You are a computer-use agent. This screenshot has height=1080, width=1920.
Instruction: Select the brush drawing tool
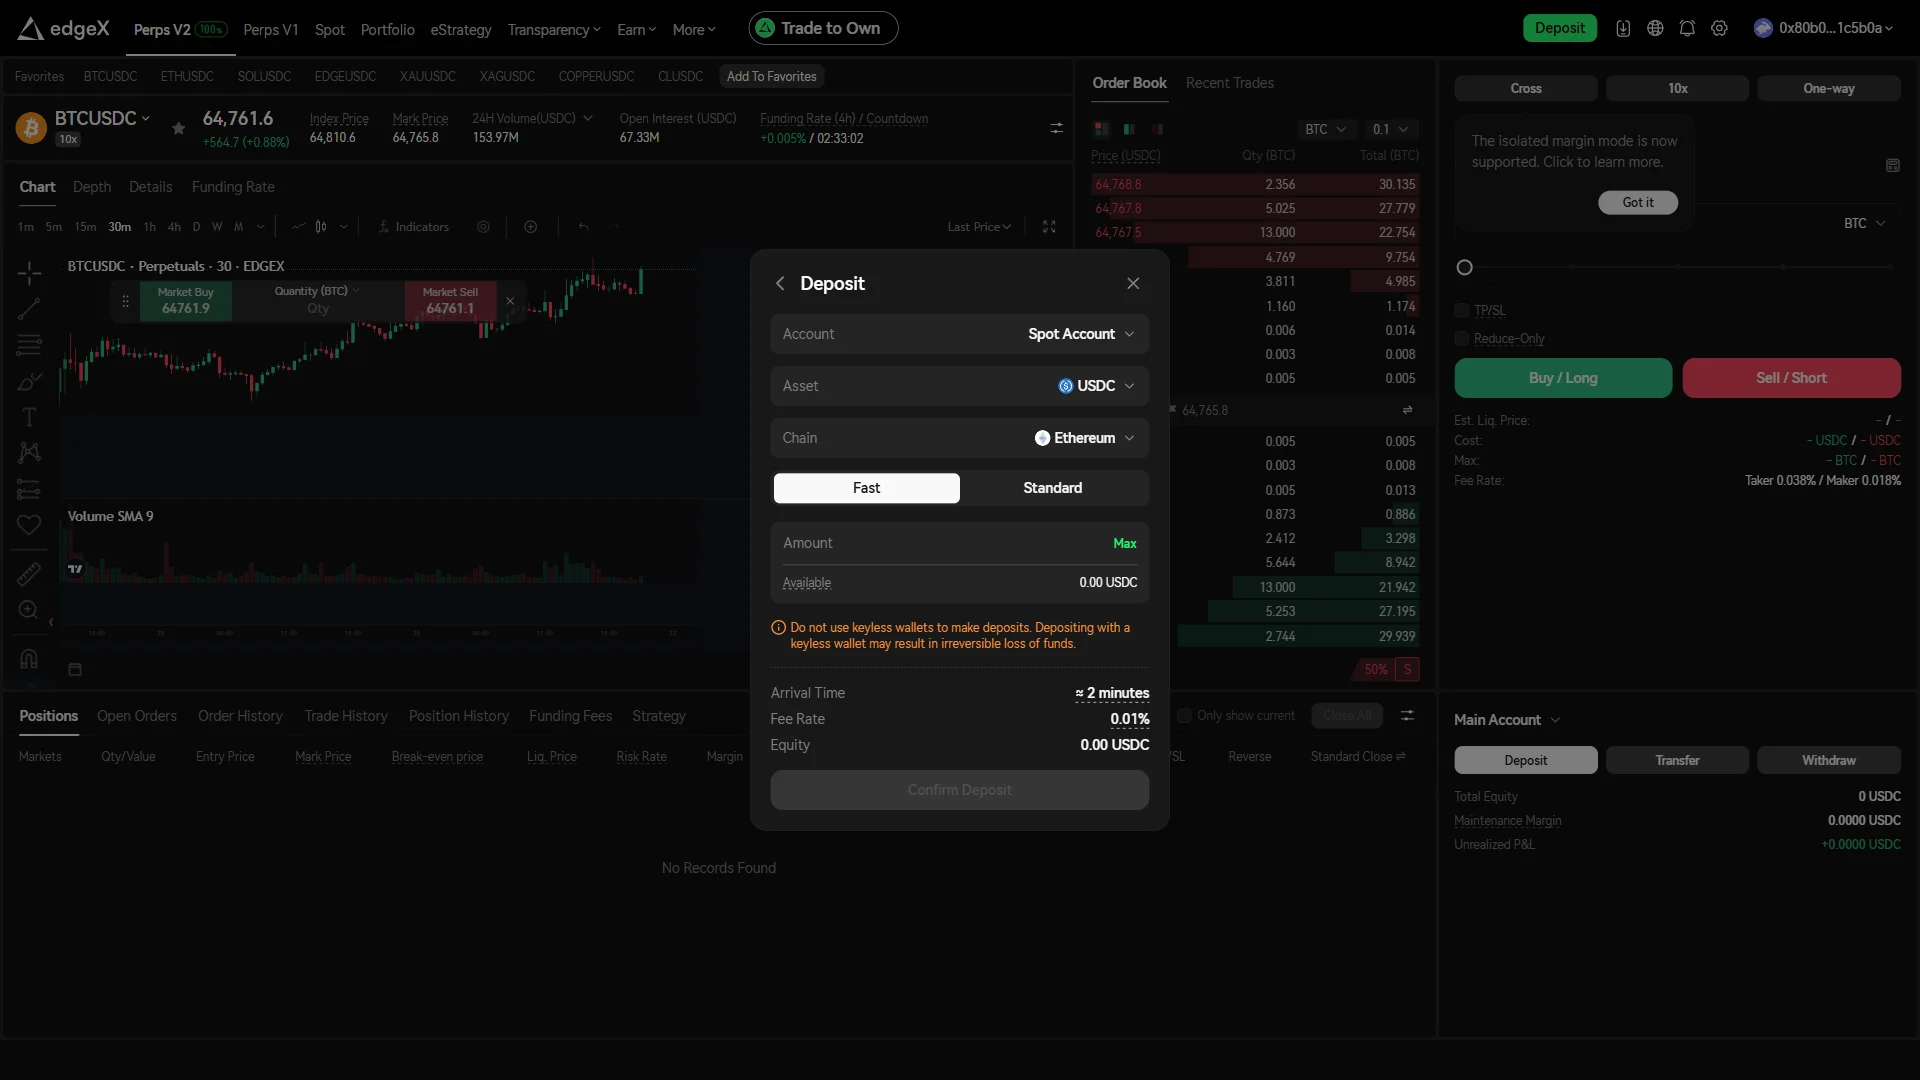29,381
